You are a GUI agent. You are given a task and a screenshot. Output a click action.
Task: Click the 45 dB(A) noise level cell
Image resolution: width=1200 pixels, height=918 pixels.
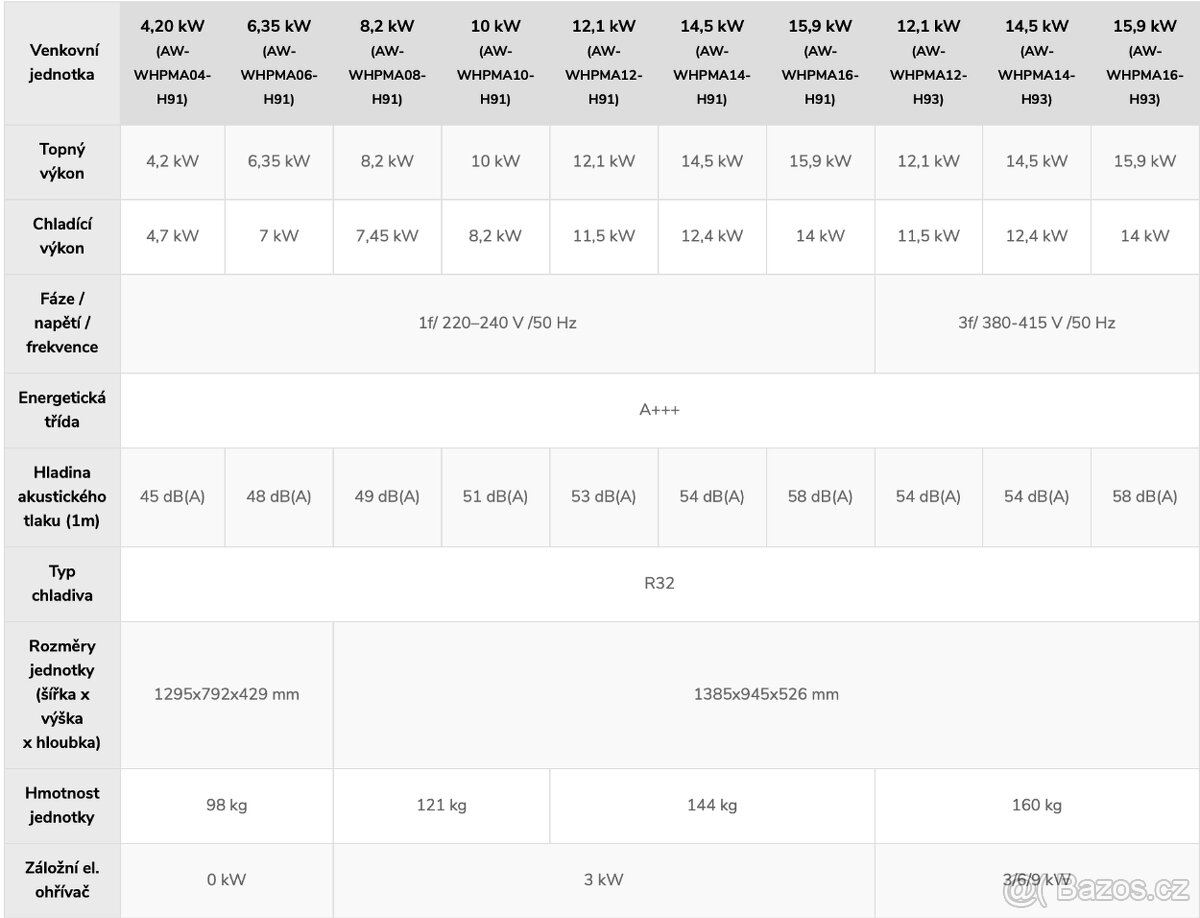pyautogui.click(x=172, y=496)
